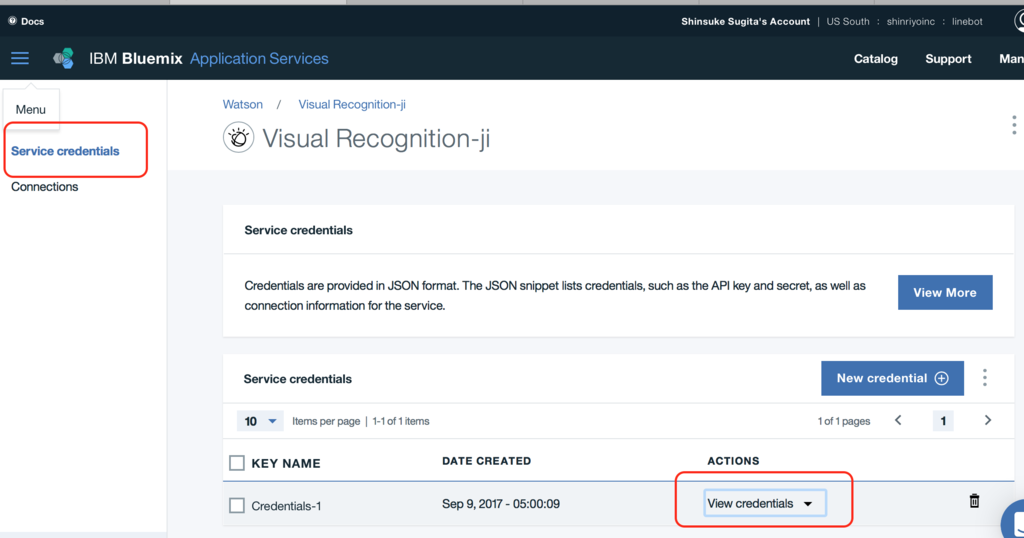Select all credentials via header checkbox

click(237, 463)
